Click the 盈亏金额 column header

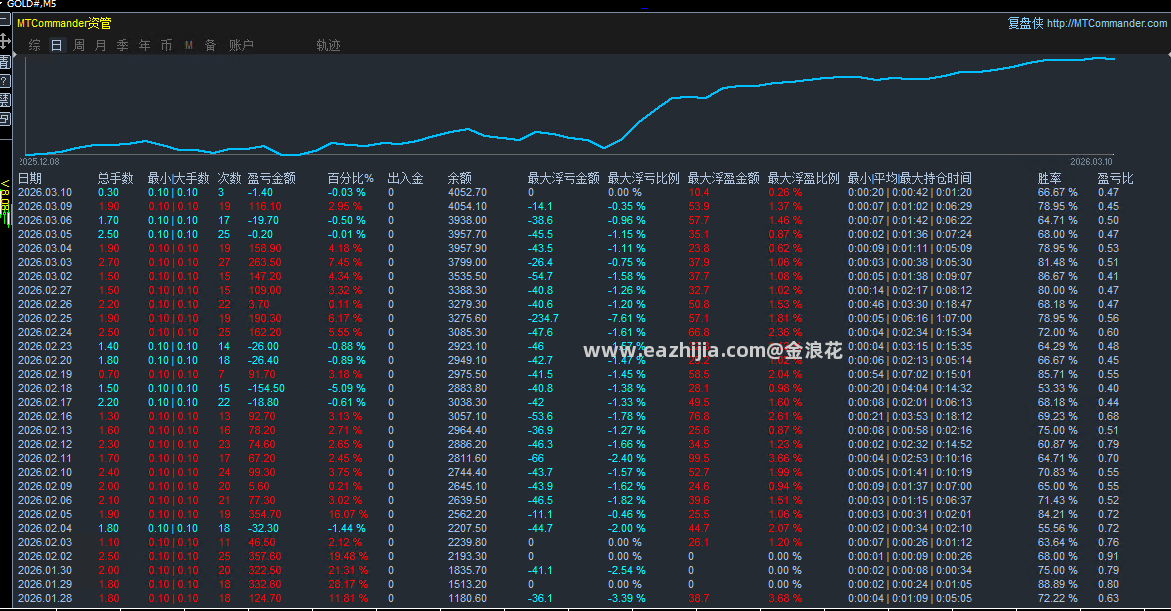pos(272,178)
